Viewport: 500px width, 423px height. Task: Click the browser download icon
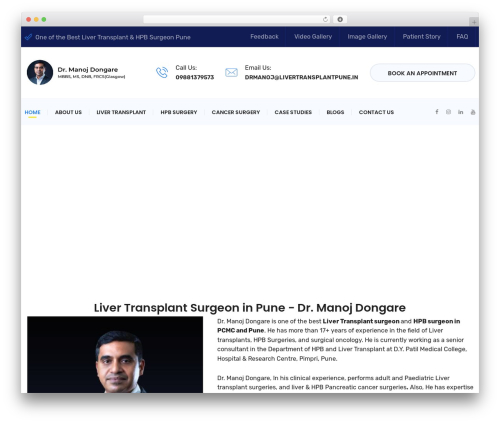[x=340, y=19]
